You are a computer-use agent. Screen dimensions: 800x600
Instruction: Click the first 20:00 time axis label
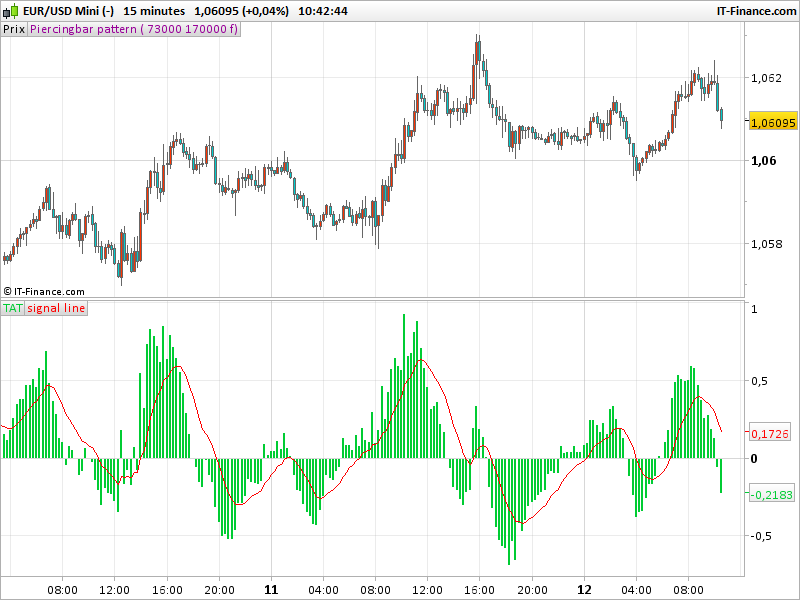coord(219,590)
